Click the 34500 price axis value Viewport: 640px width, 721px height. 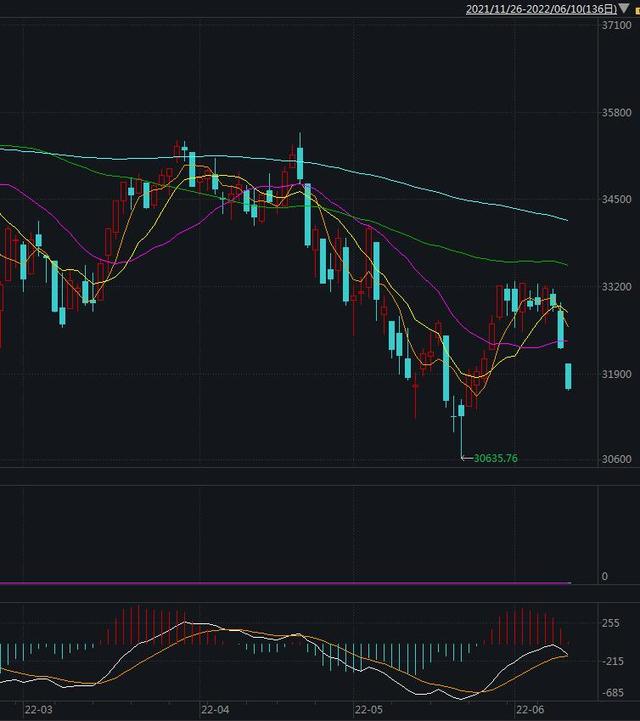[x=617, y=200]
